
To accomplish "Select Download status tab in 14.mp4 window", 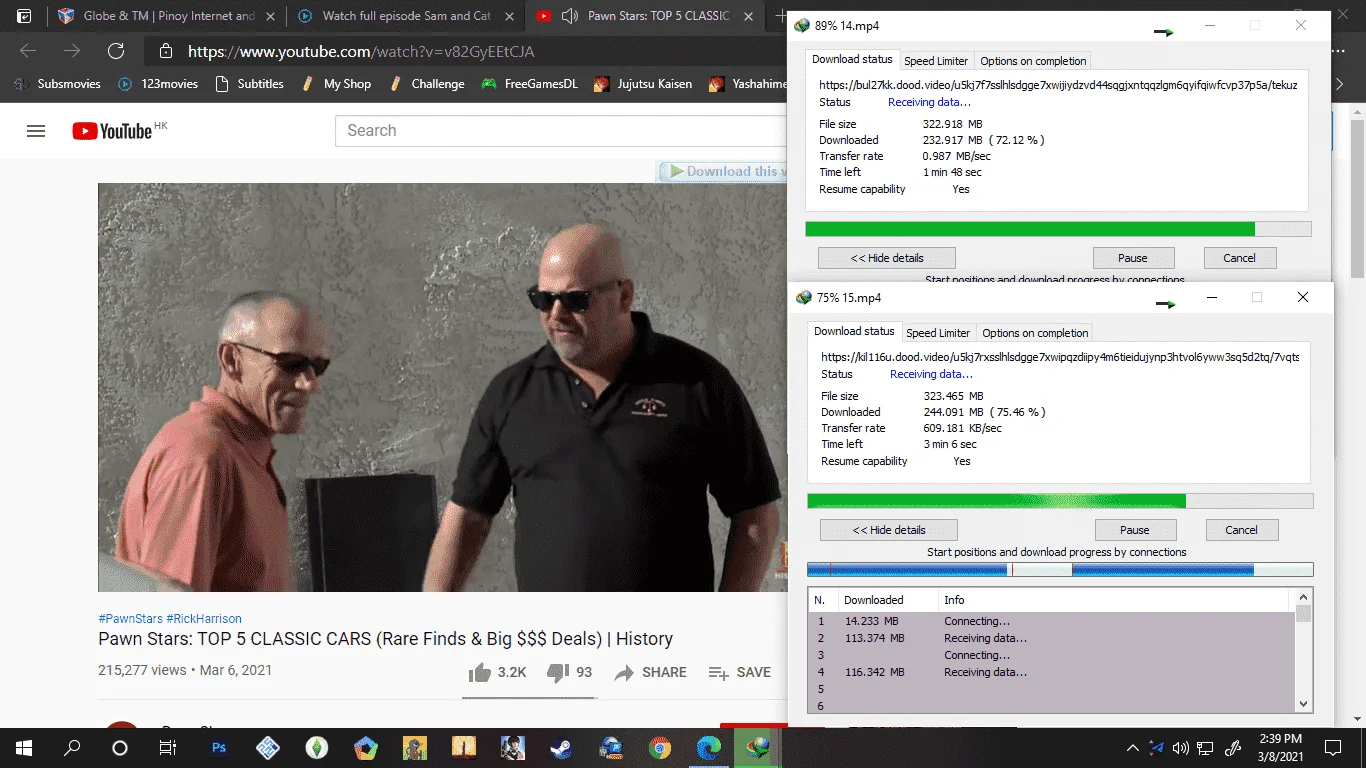I will 852,60.
